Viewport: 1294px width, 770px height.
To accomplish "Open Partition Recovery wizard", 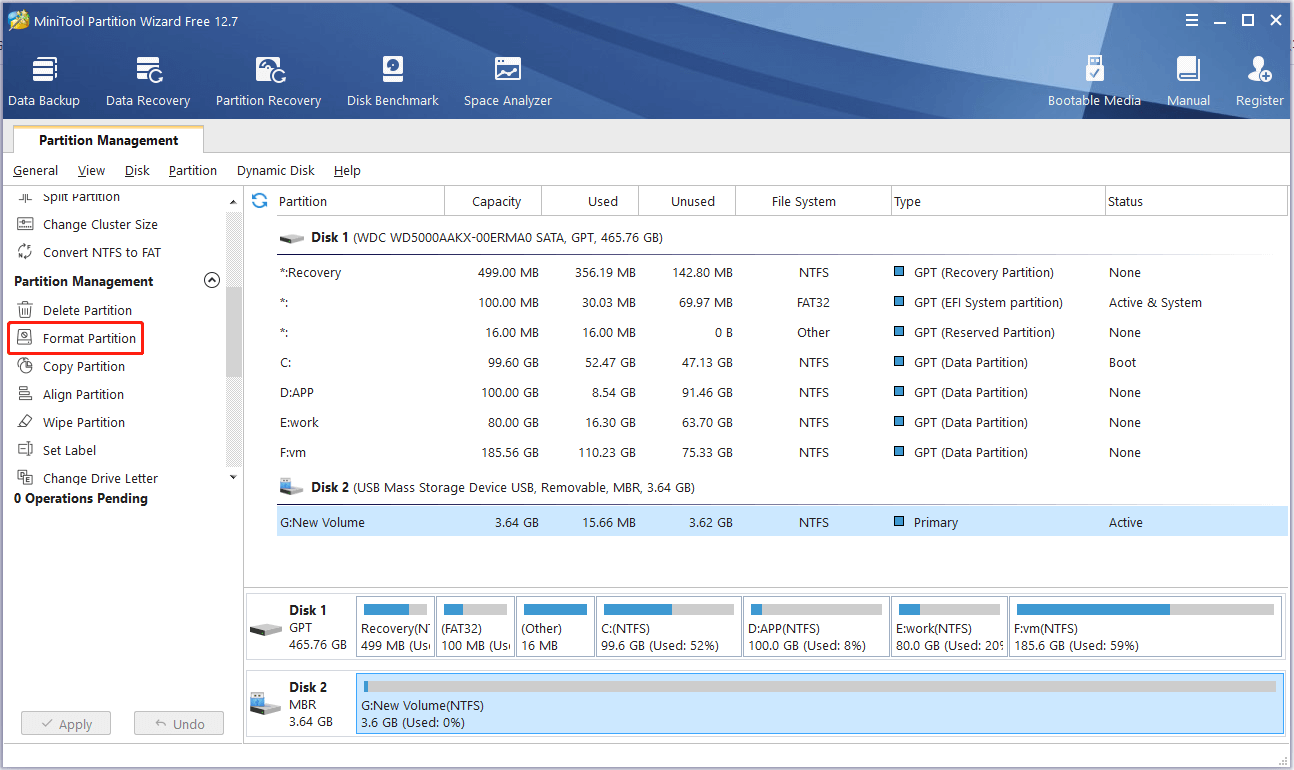I will (268, 82).
